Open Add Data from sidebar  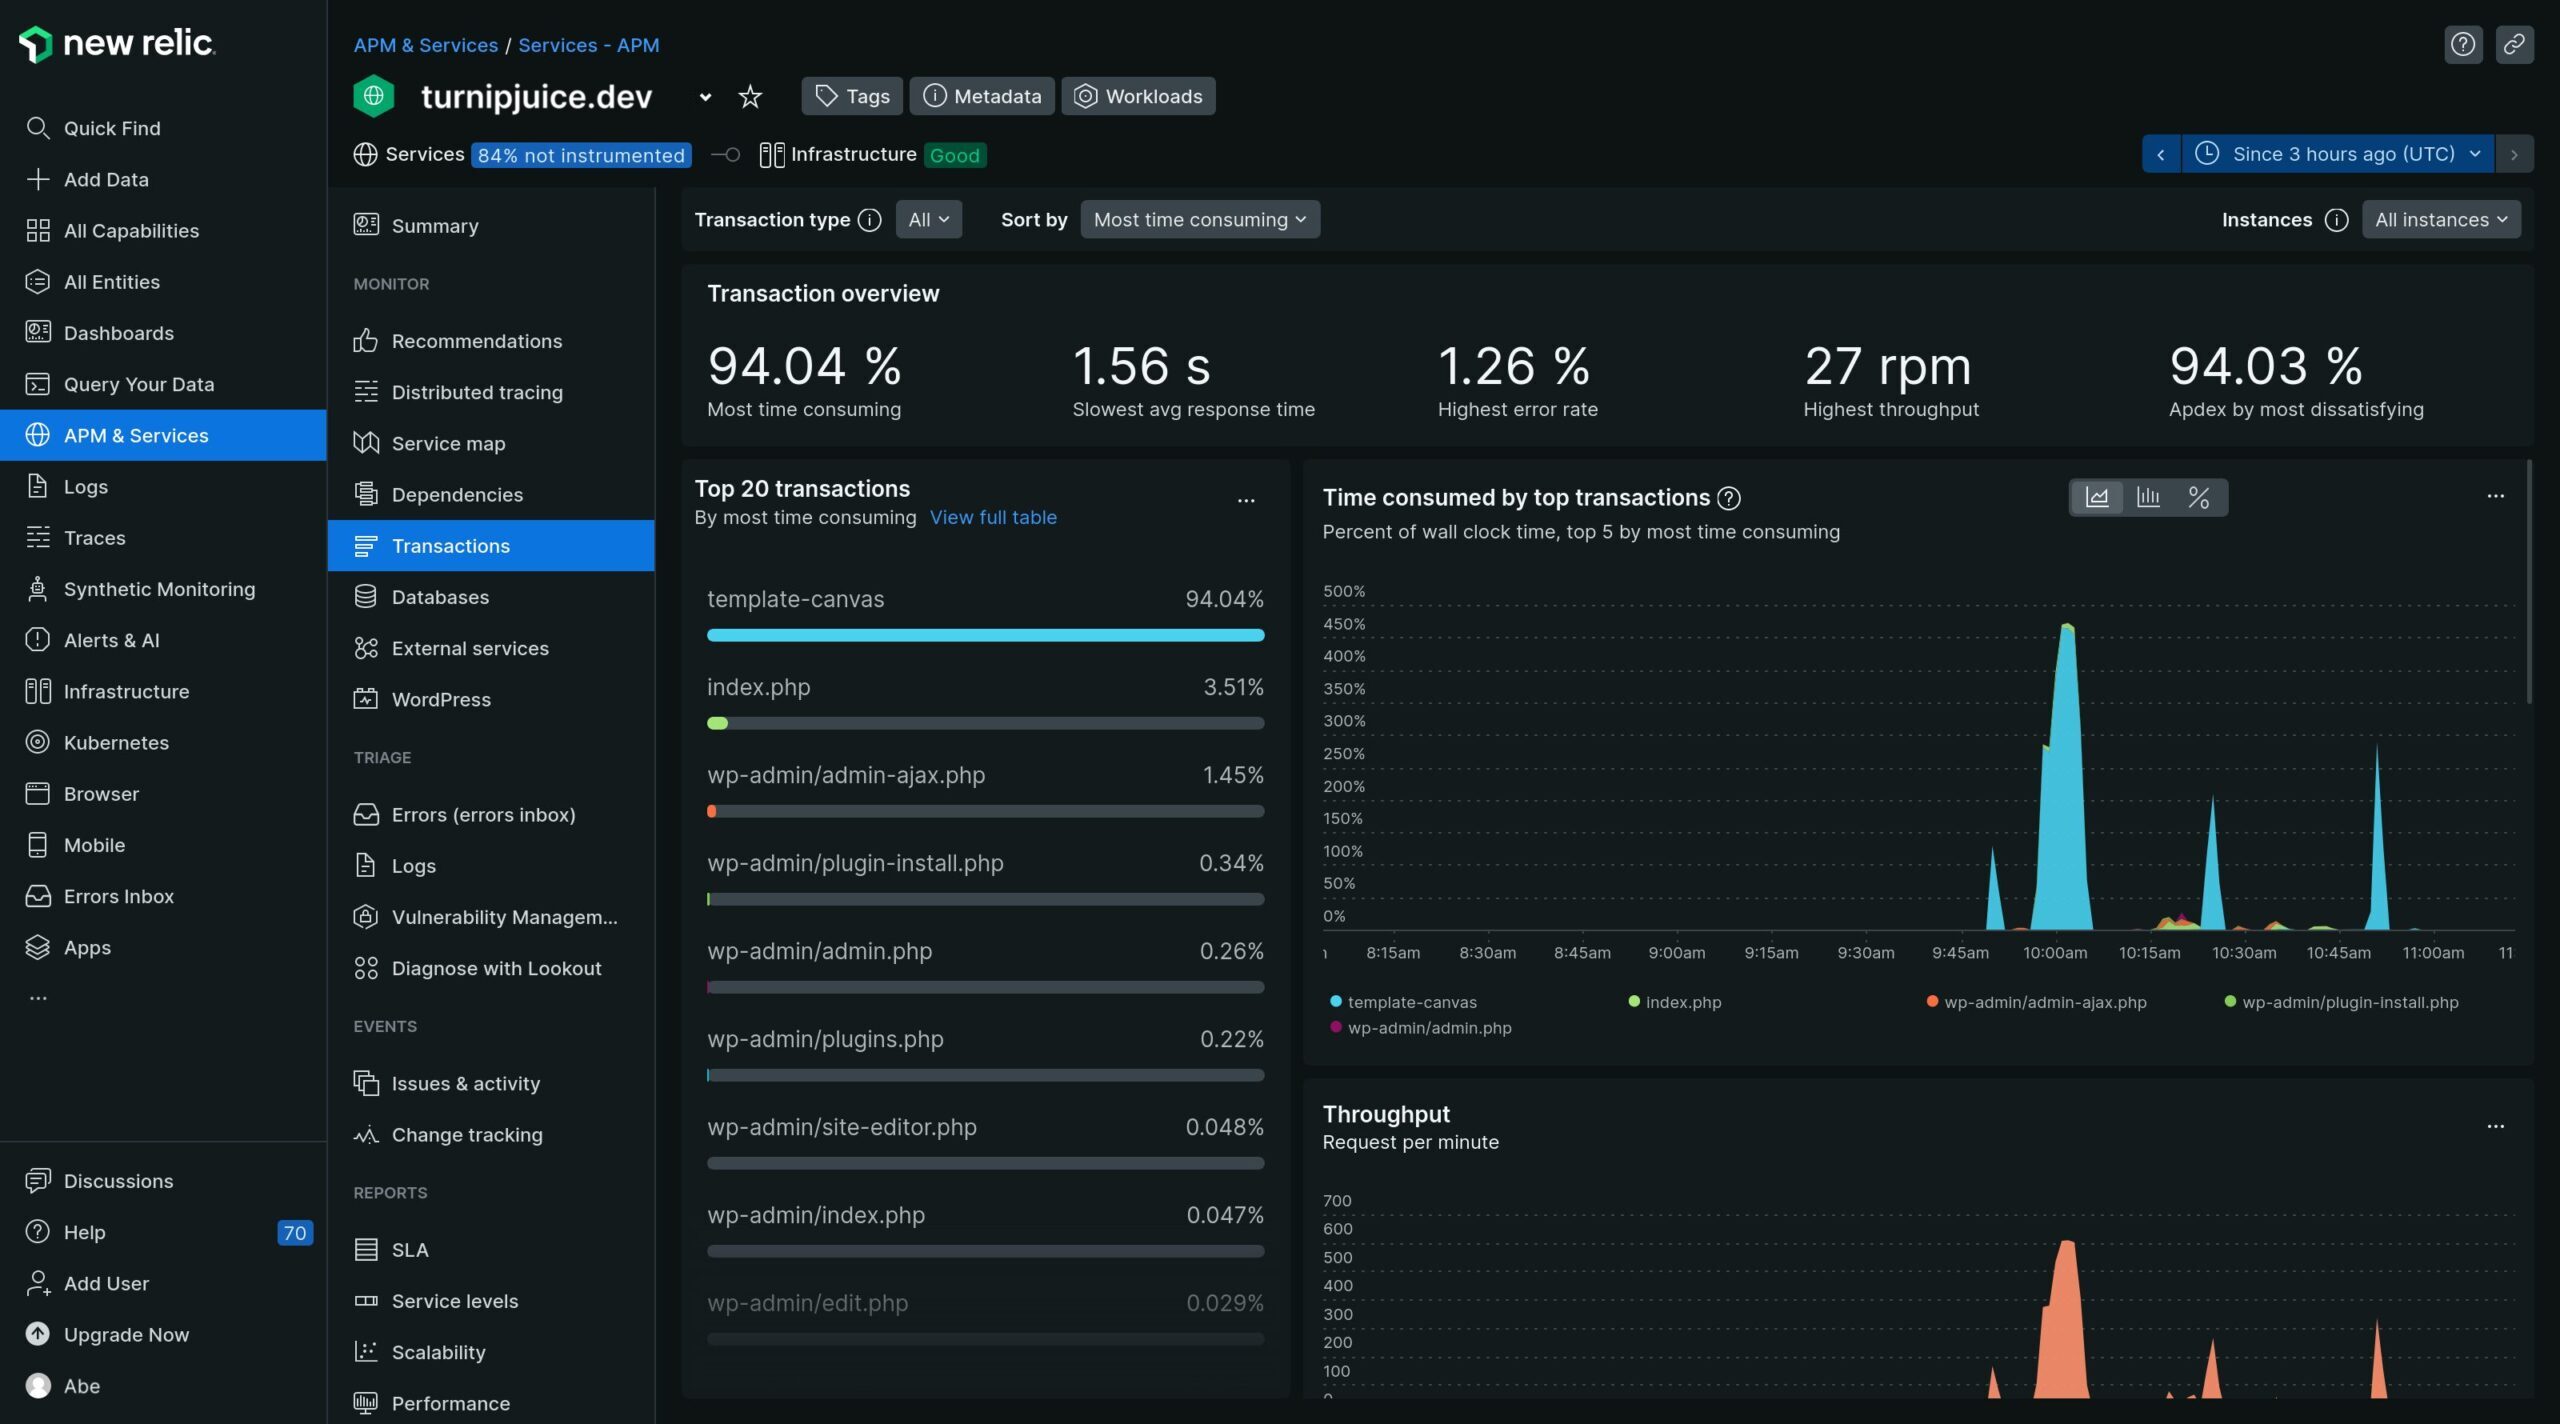pyautogui.click(x=163, y=179)
